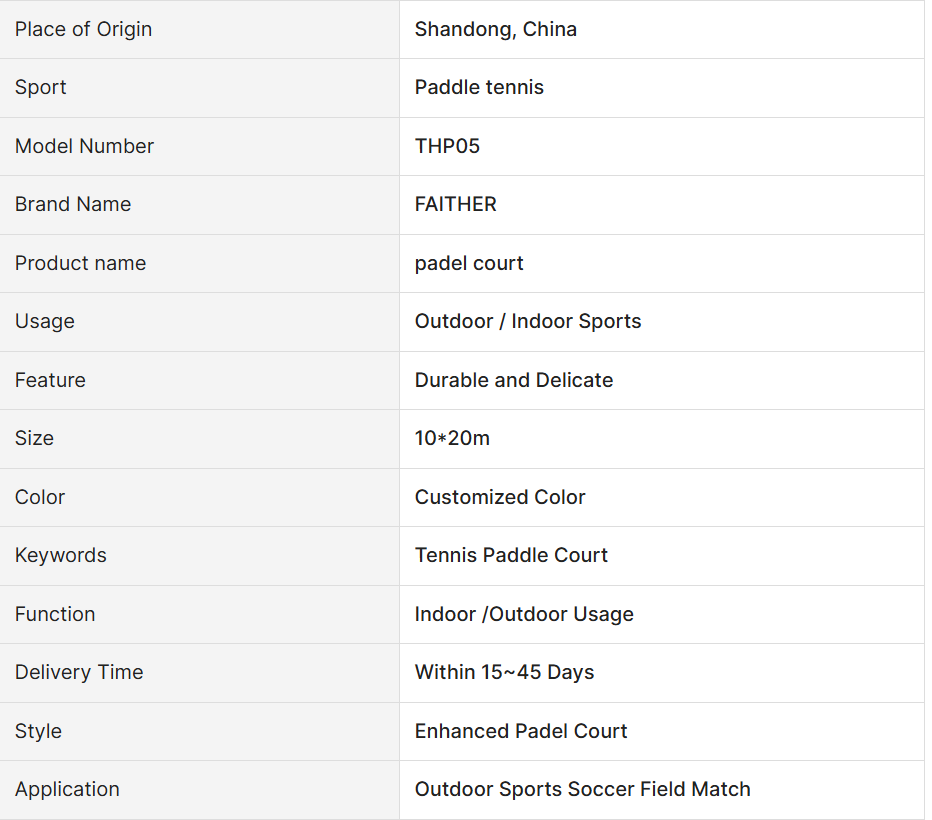Click 'Outdoor Sports Soccer Field Match' application value
This screenshot has width=932, height=820.
(x=582, y=789)
